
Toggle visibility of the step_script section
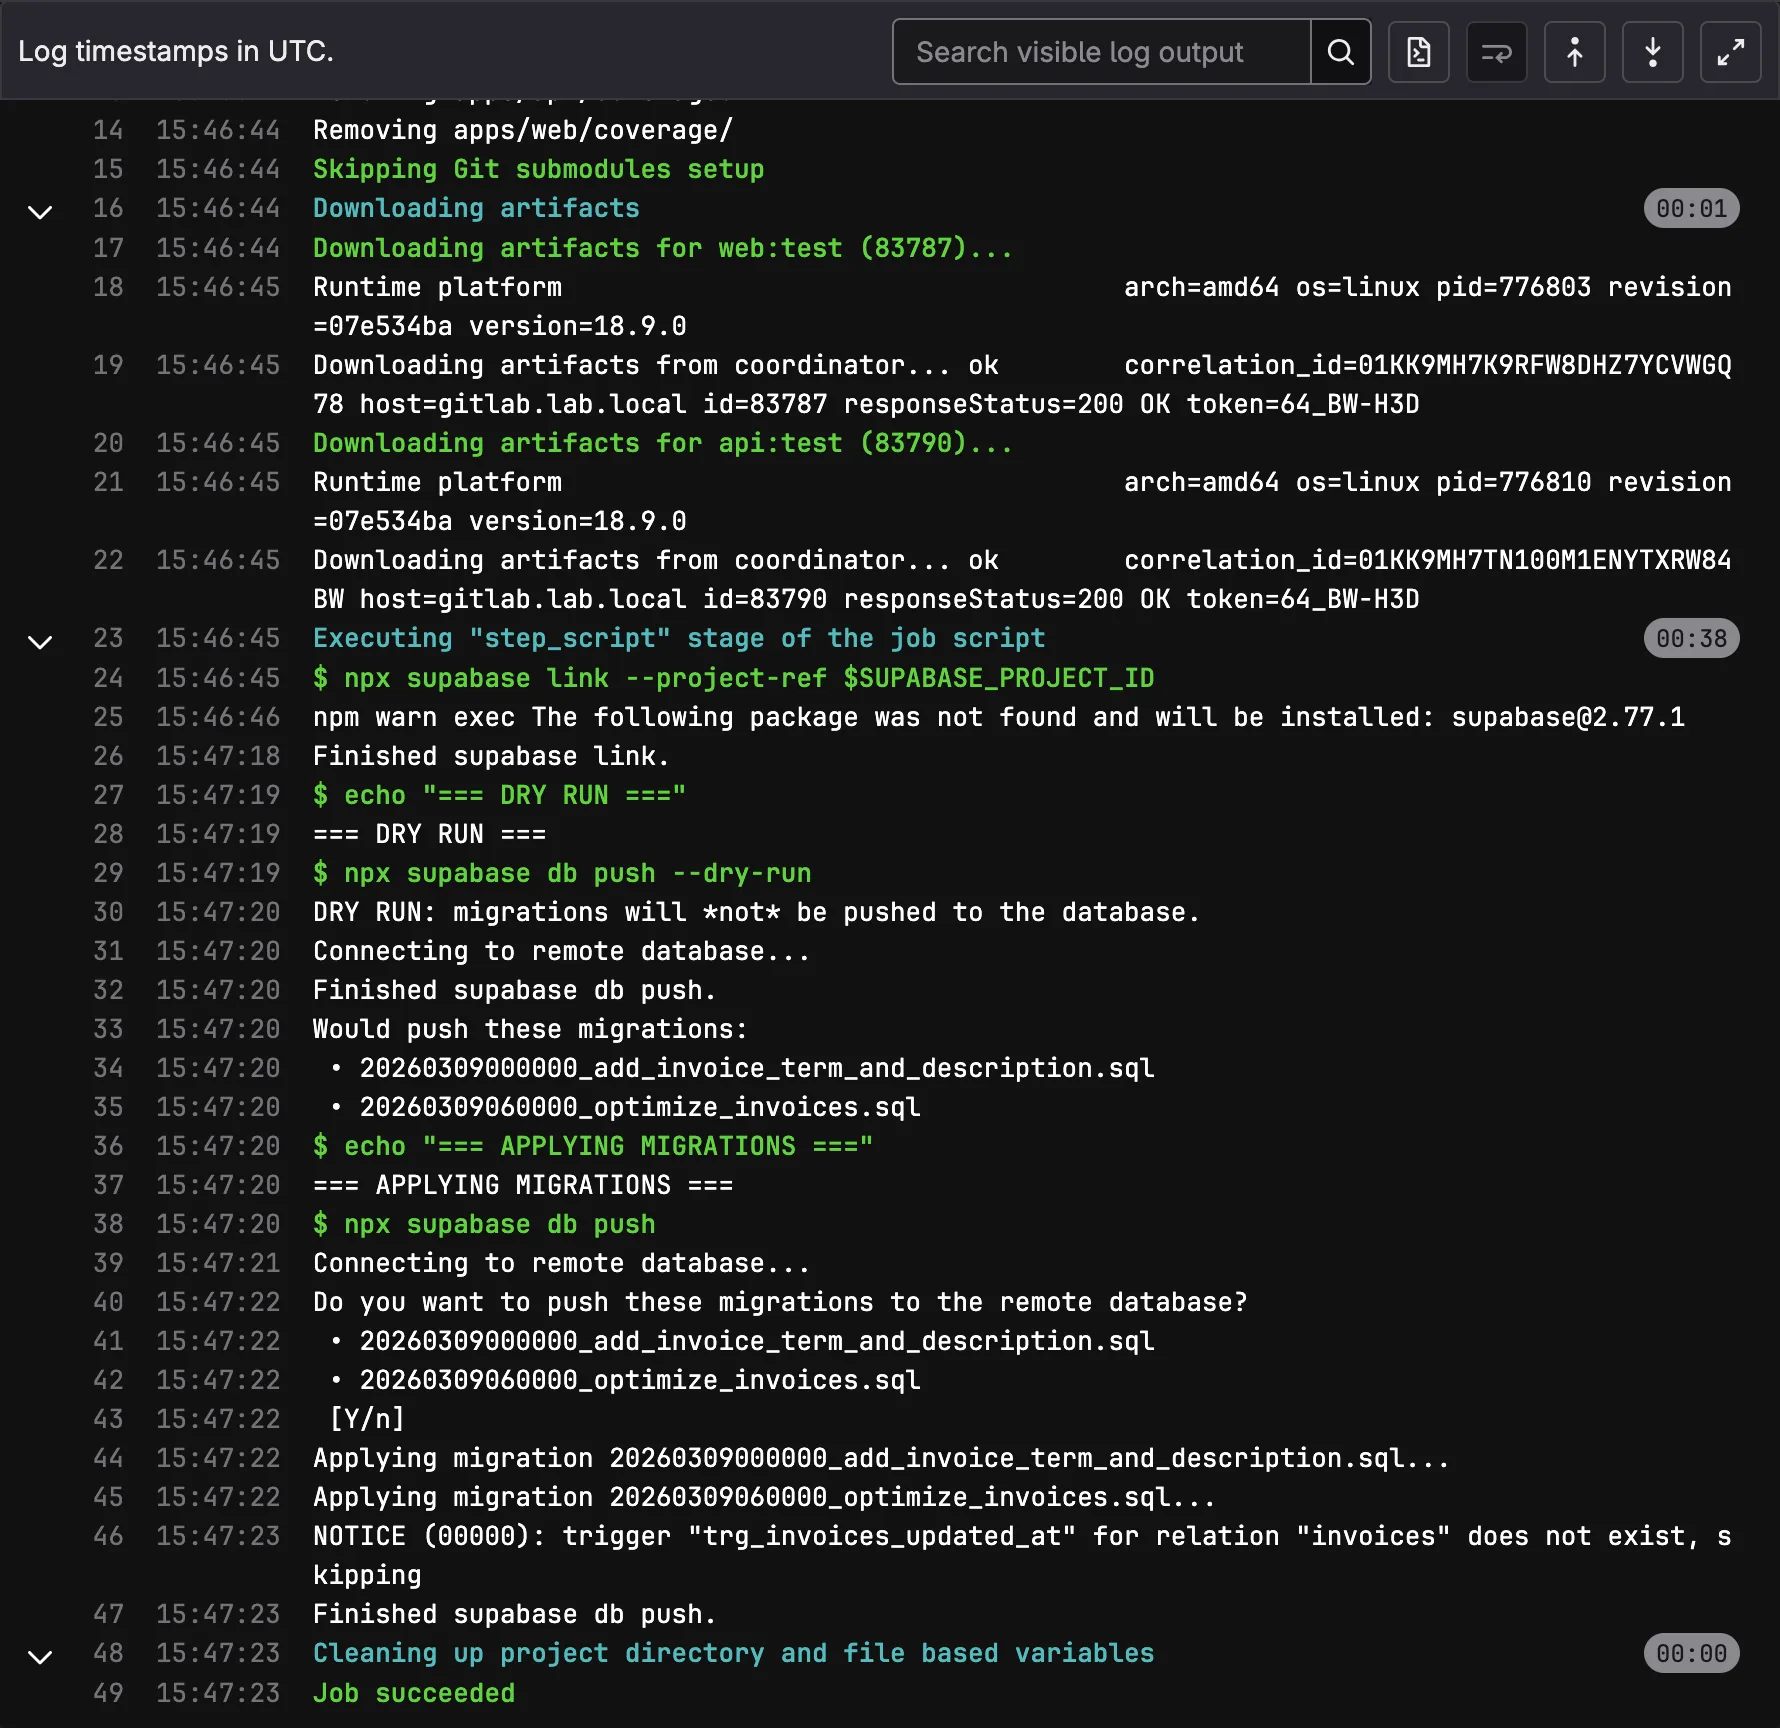[x=40, y=641]
